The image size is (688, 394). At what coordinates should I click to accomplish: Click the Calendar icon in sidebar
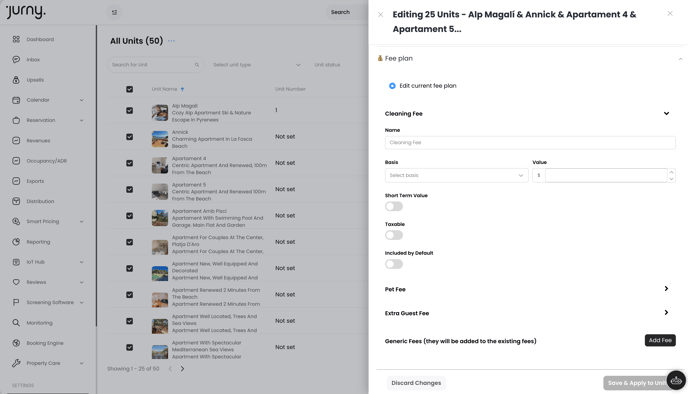[16, 100]
